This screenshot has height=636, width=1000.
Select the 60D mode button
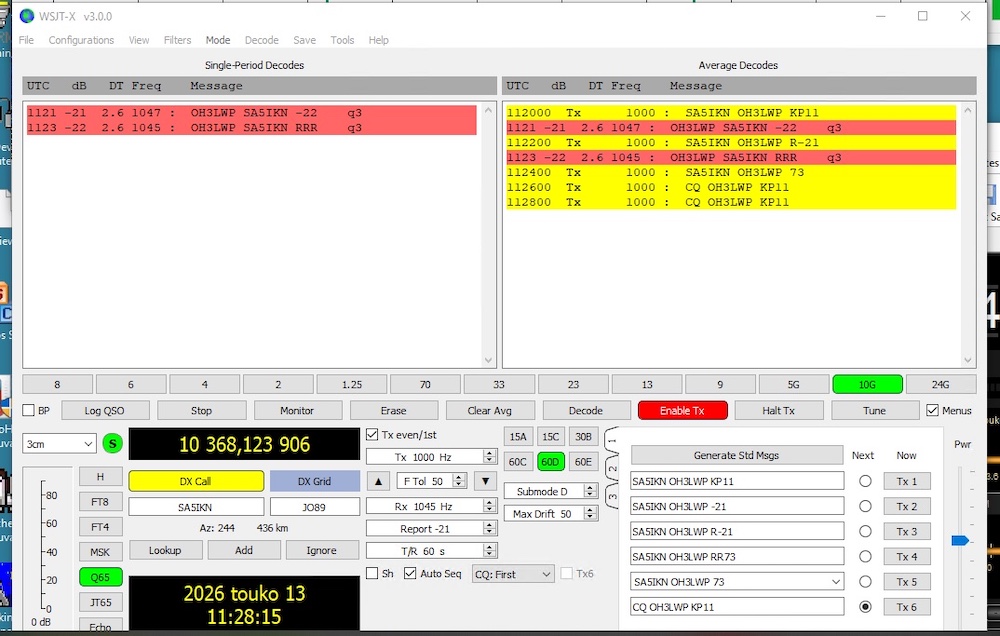coord(550,461)
